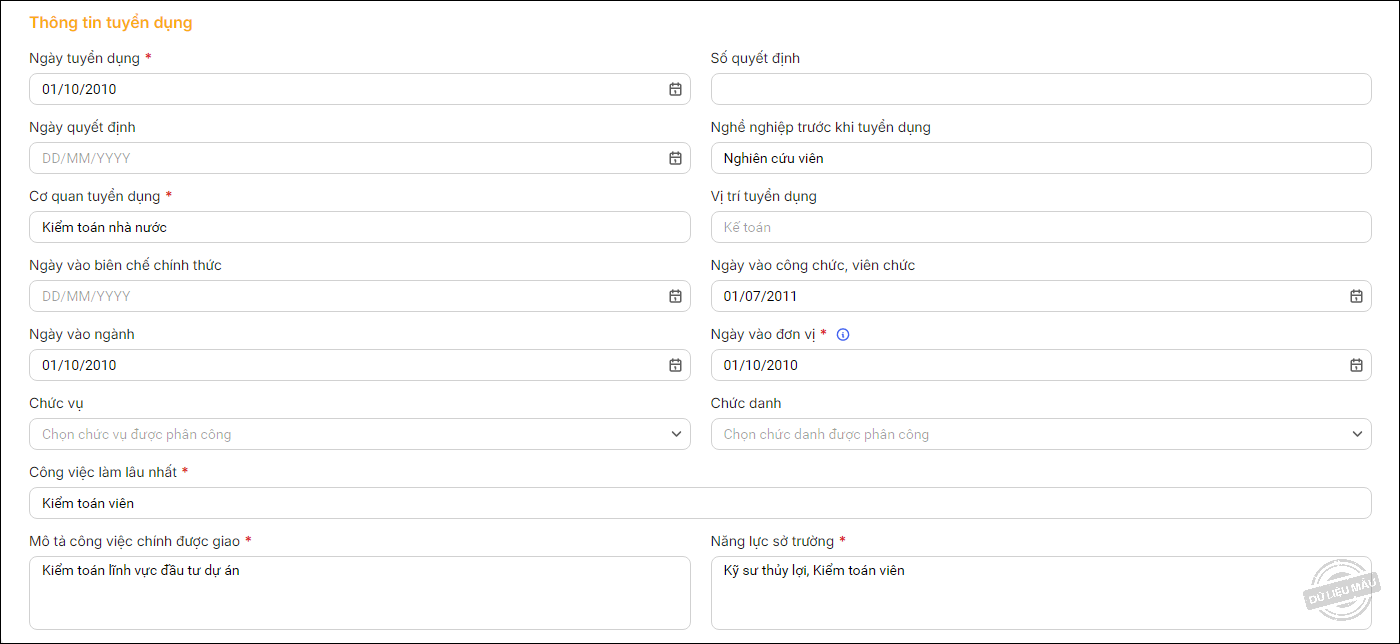Click the empty Ngày quyết định date input
Screen dimensions: 1400x644
[x=340, y=158]
